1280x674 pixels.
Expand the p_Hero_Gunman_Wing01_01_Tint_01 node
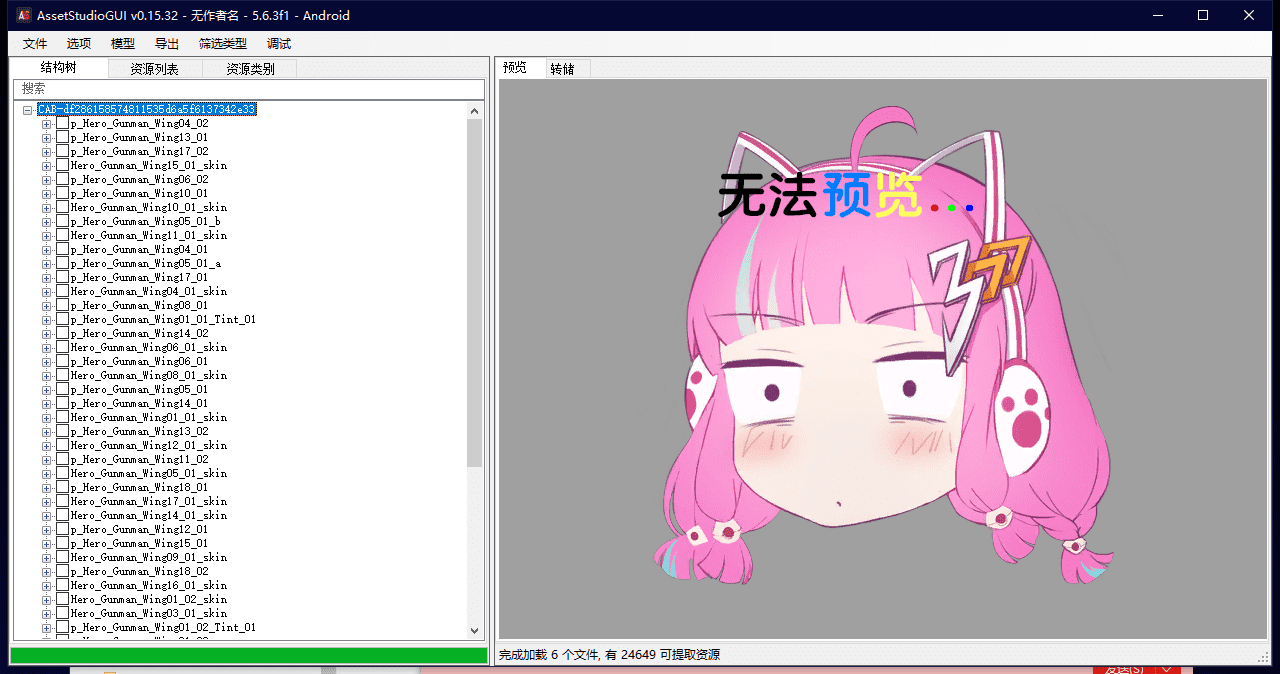46,320
